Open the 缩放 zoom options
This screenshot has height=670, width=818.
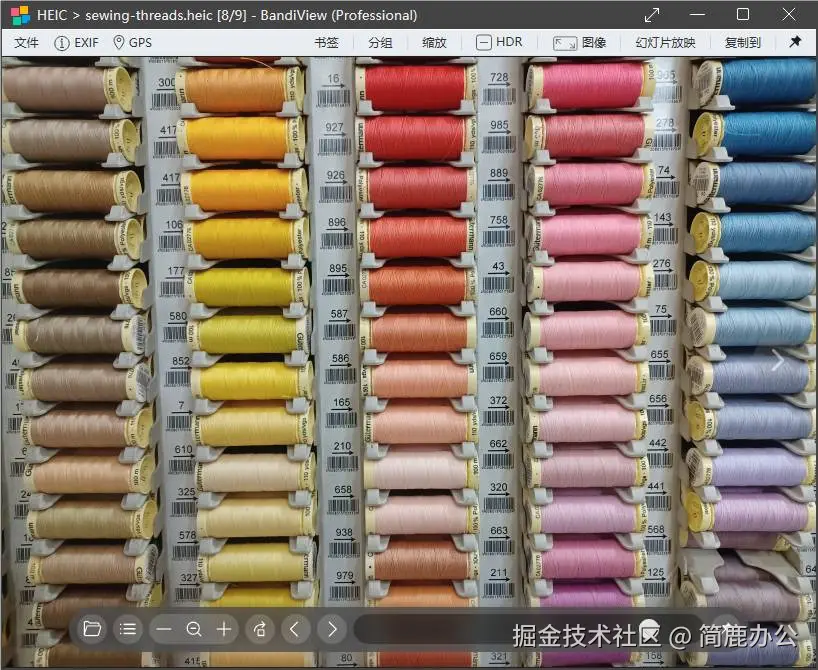tap(434, 42)
